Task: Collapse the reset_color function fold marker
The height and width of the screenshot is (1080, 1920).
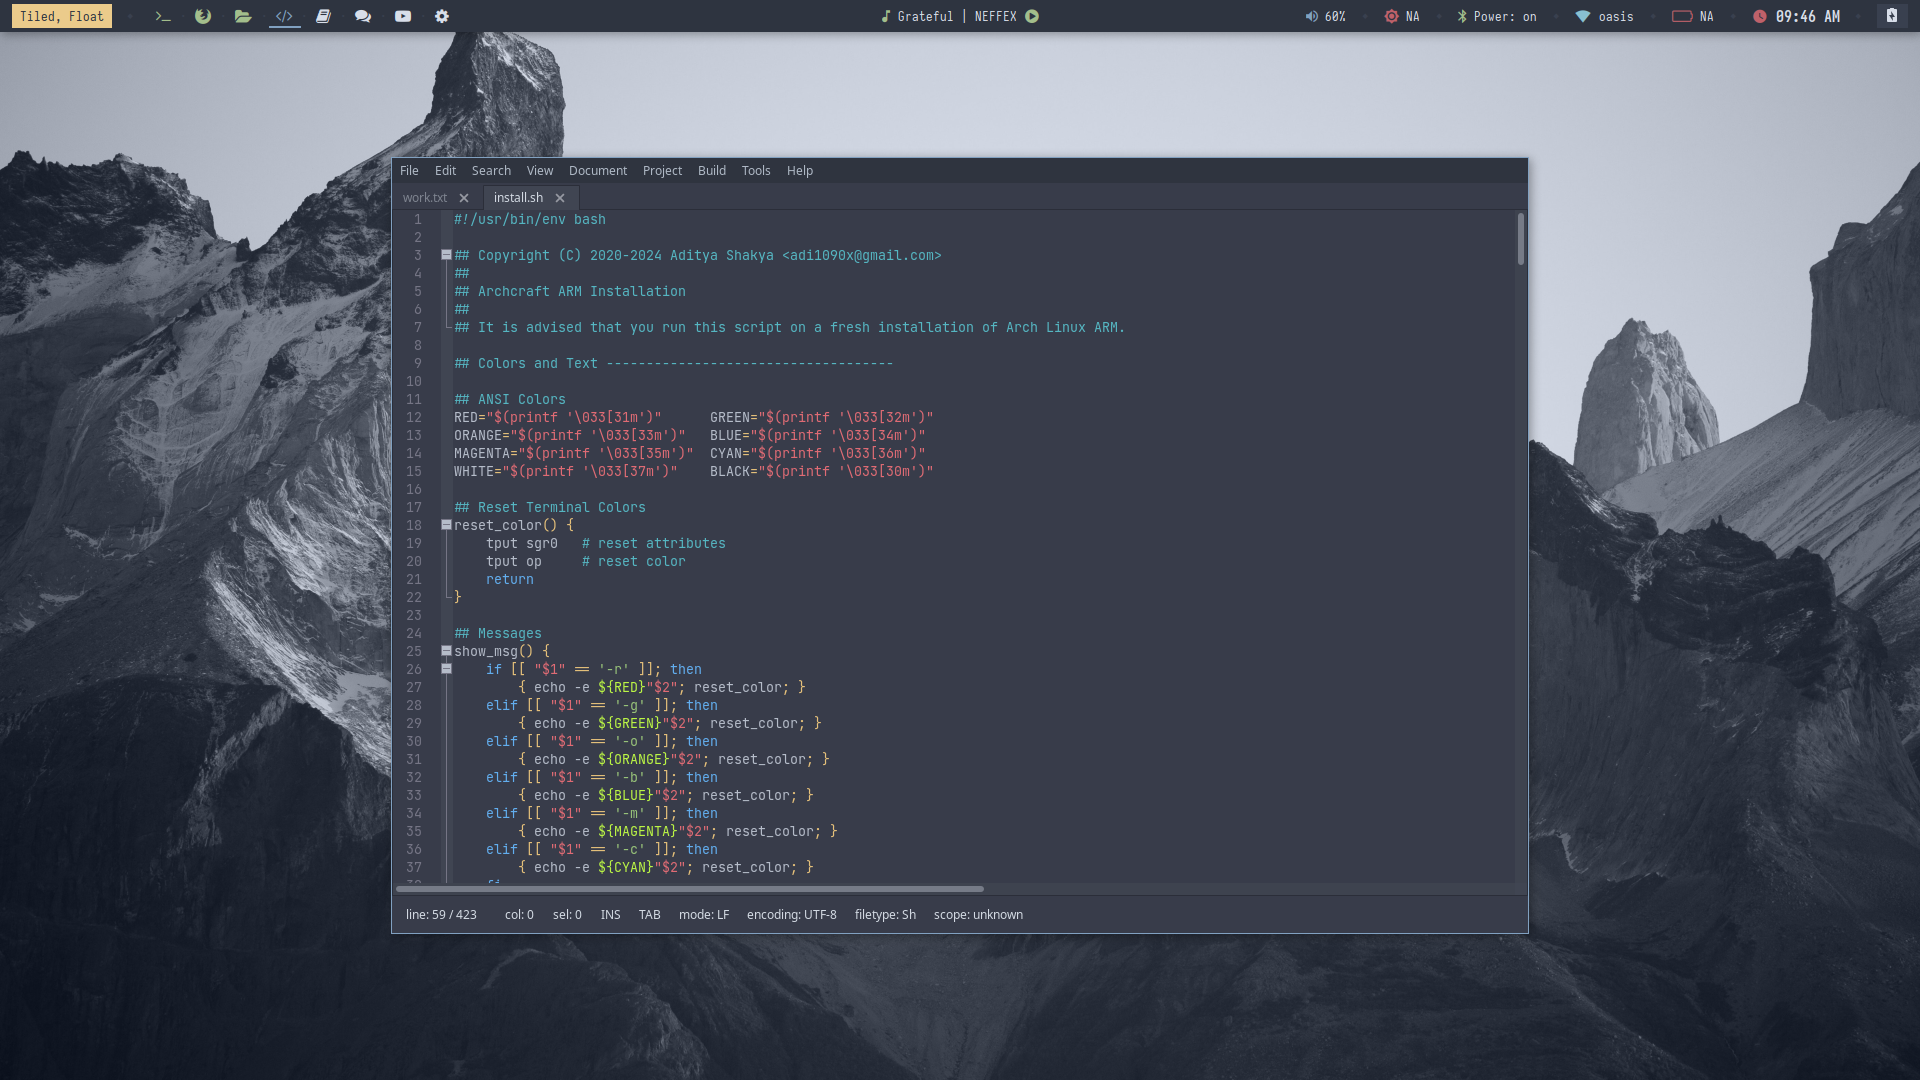Action: 446,525
